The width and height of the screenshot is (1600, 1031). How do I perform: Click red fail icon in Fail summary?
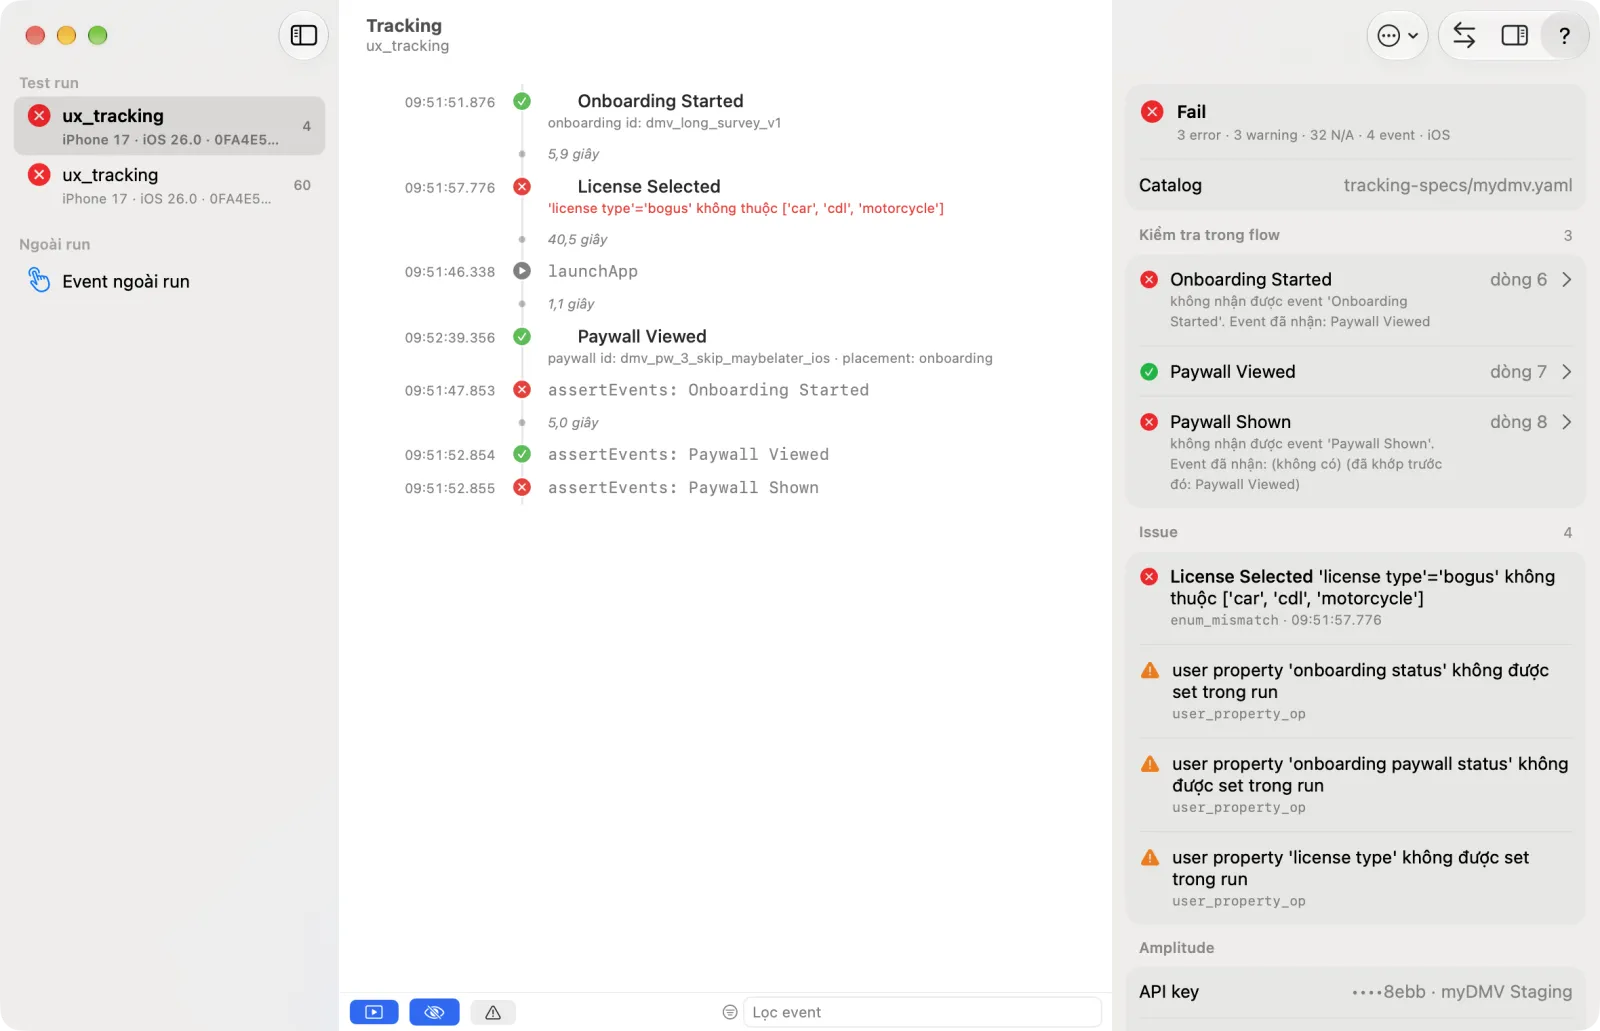(x=1152, y=112)
